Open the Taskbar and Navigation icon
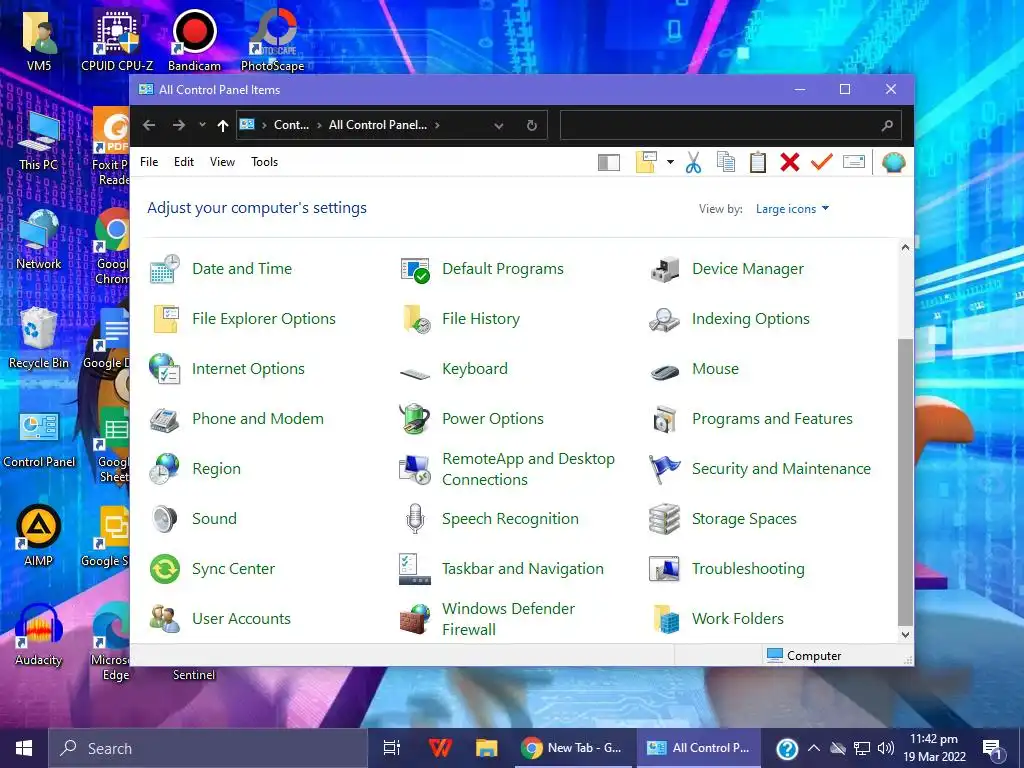 coord(415,569)
